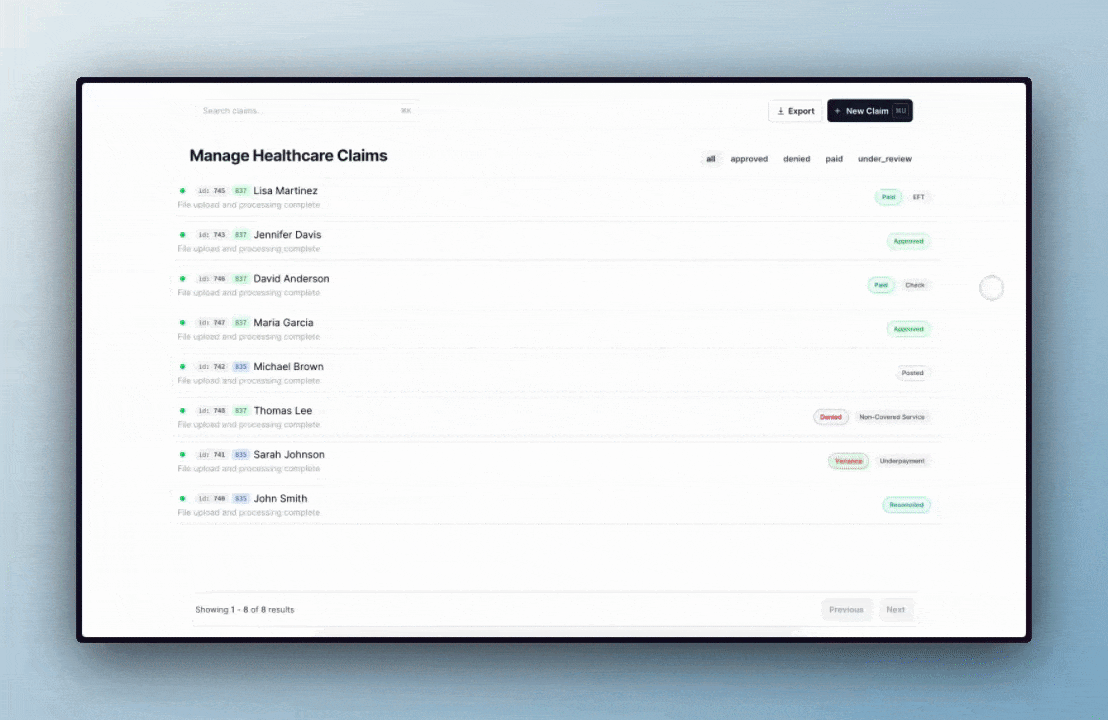1108x720 pixels.
Task: Open Maria Garcia's claim row
Action: [x=284, y=323]
